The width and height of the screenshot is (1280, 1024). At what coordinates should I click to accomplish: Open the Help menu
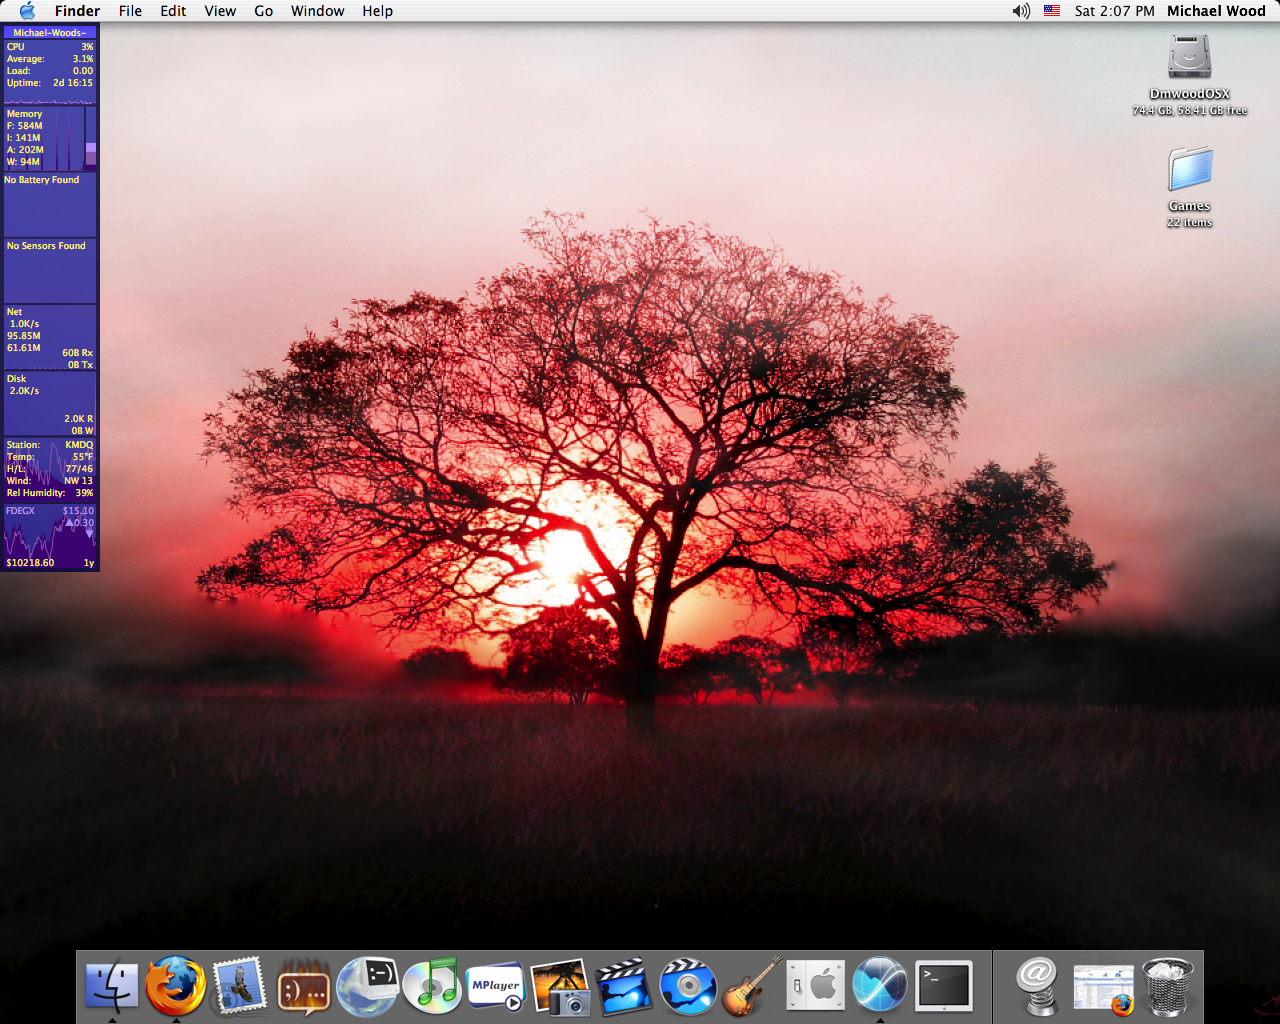(x=377, y=11)
